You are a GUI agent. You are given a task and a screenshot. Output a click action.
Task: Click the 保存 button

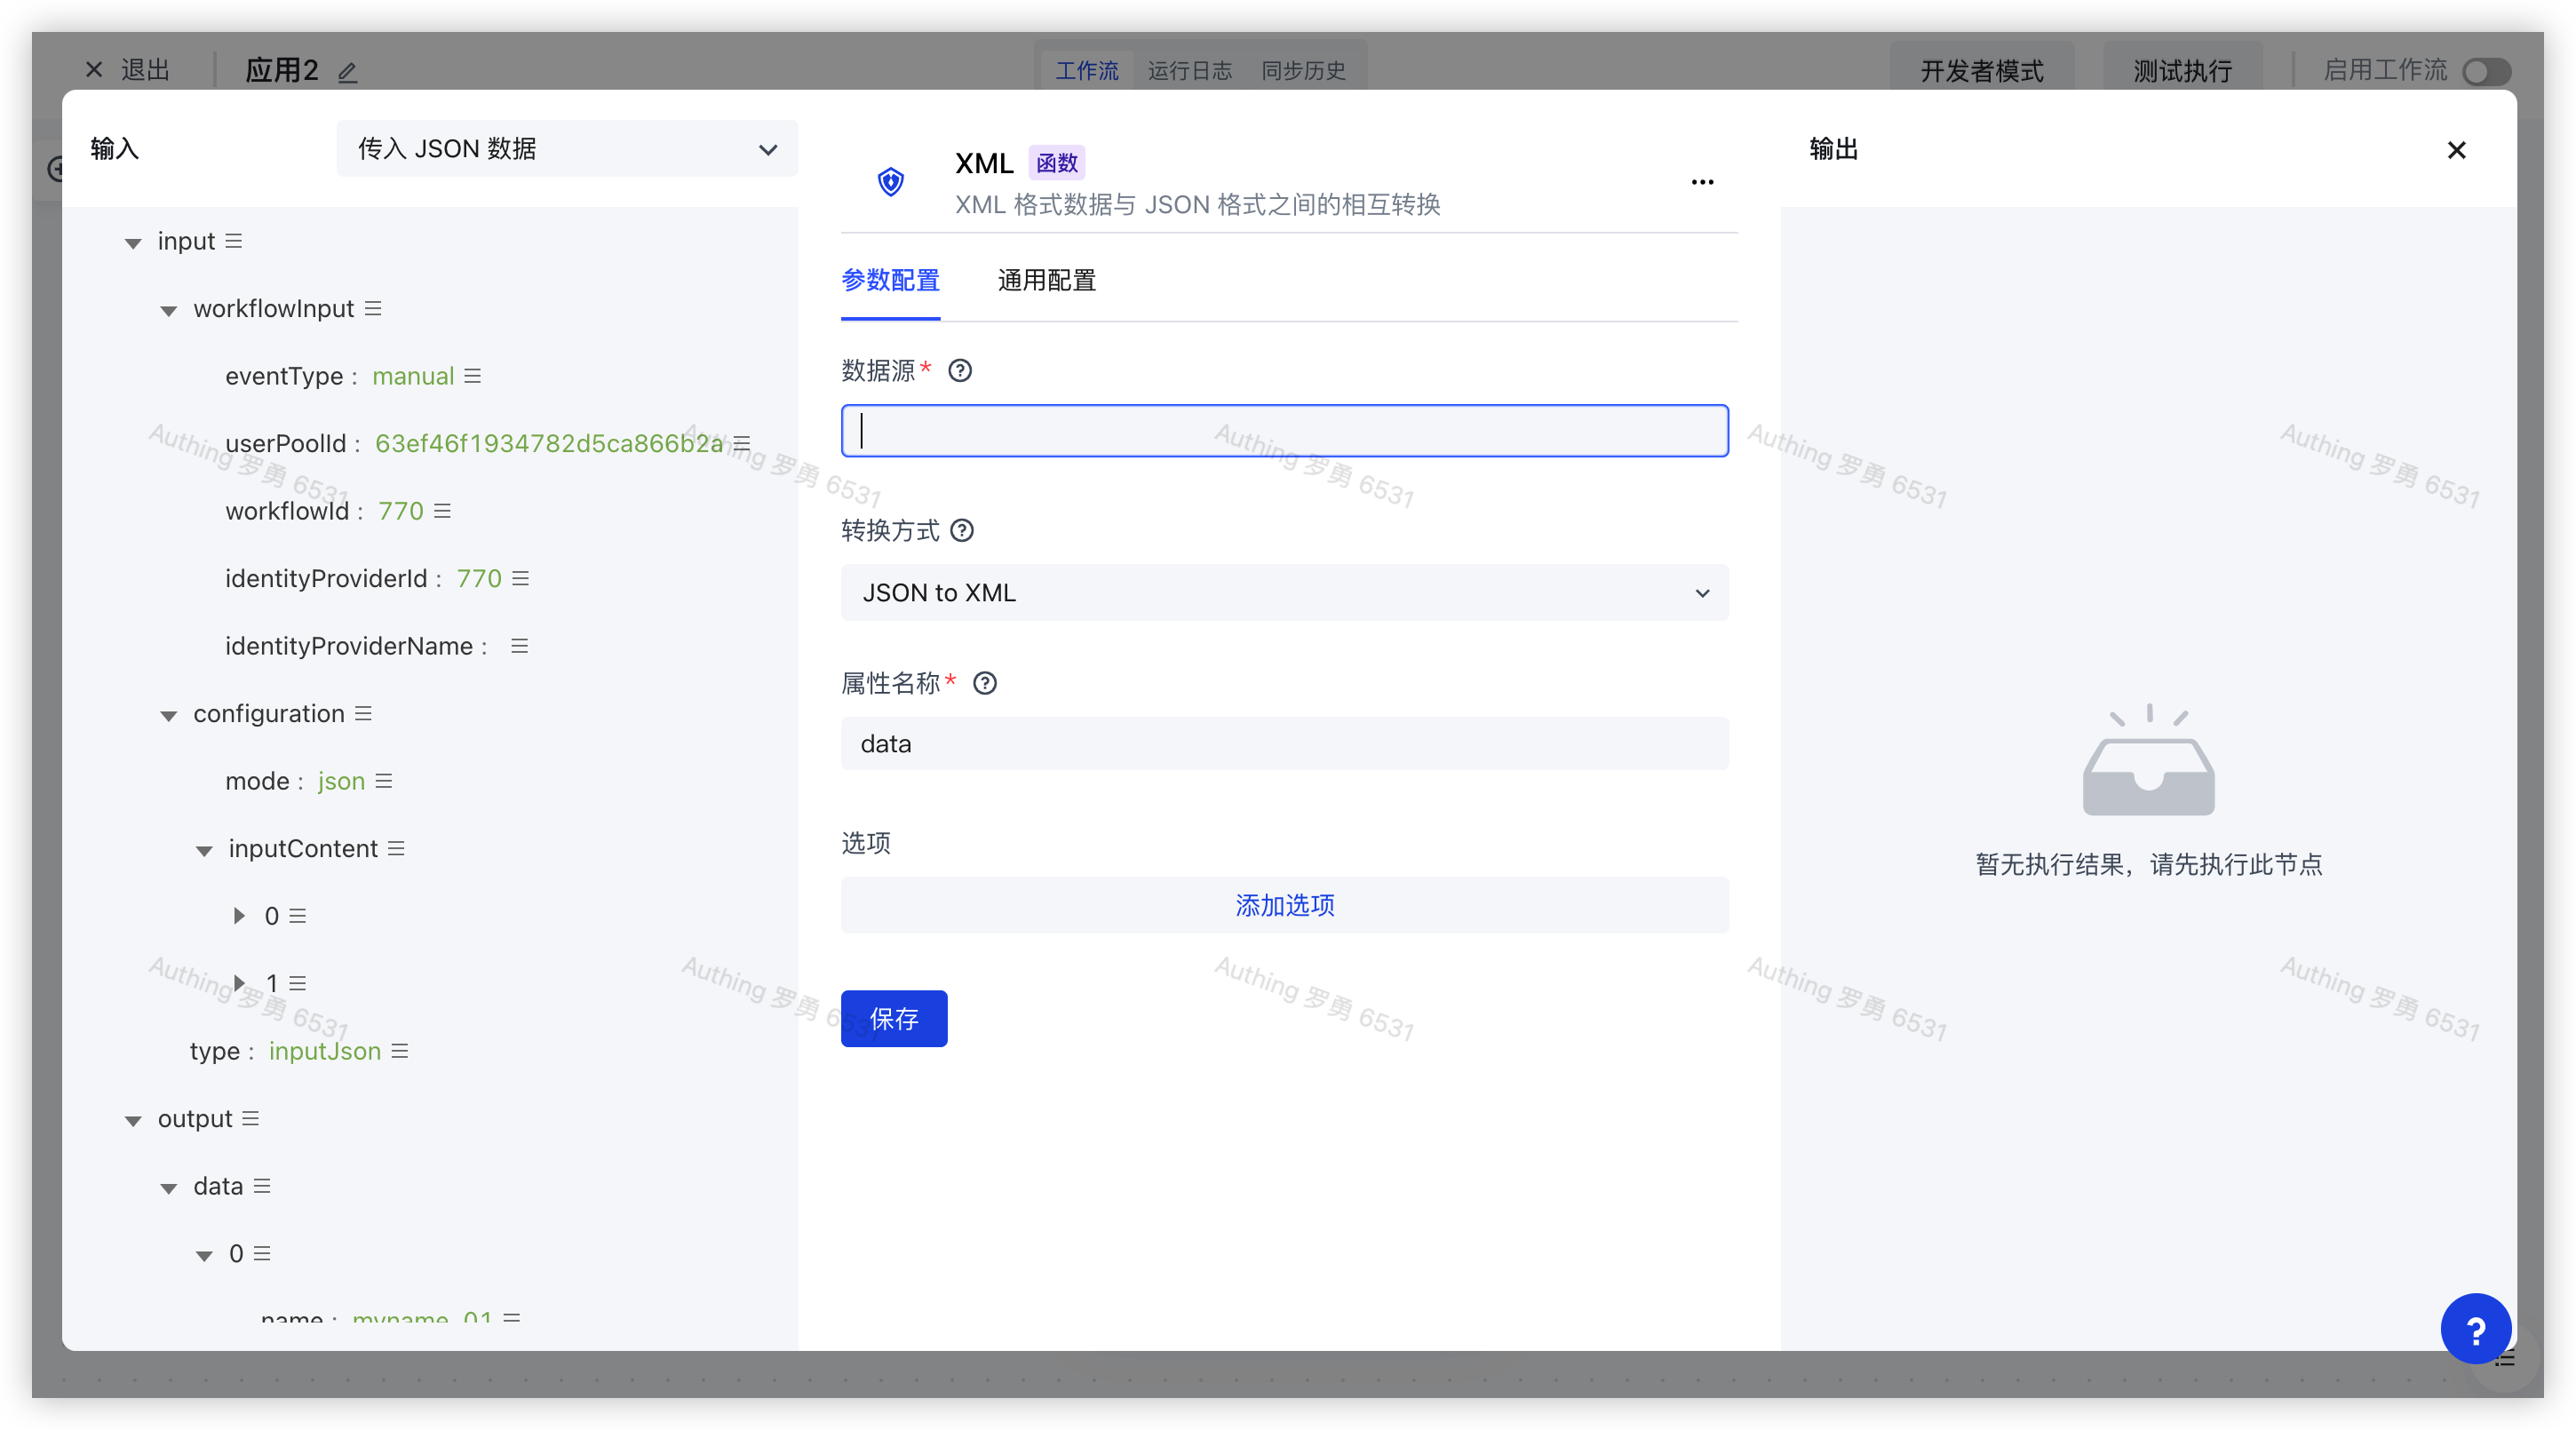point(893,1019)
